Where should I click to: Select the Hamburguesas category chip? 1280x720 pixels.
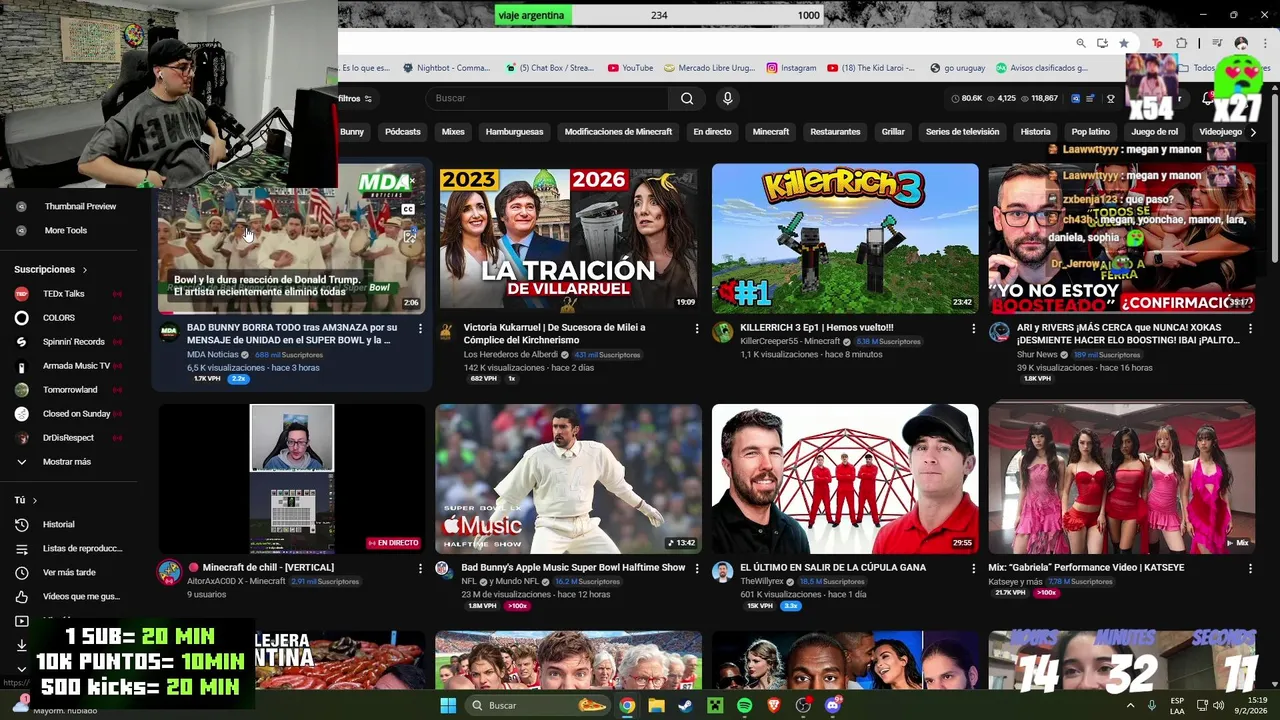pos(514,132)
